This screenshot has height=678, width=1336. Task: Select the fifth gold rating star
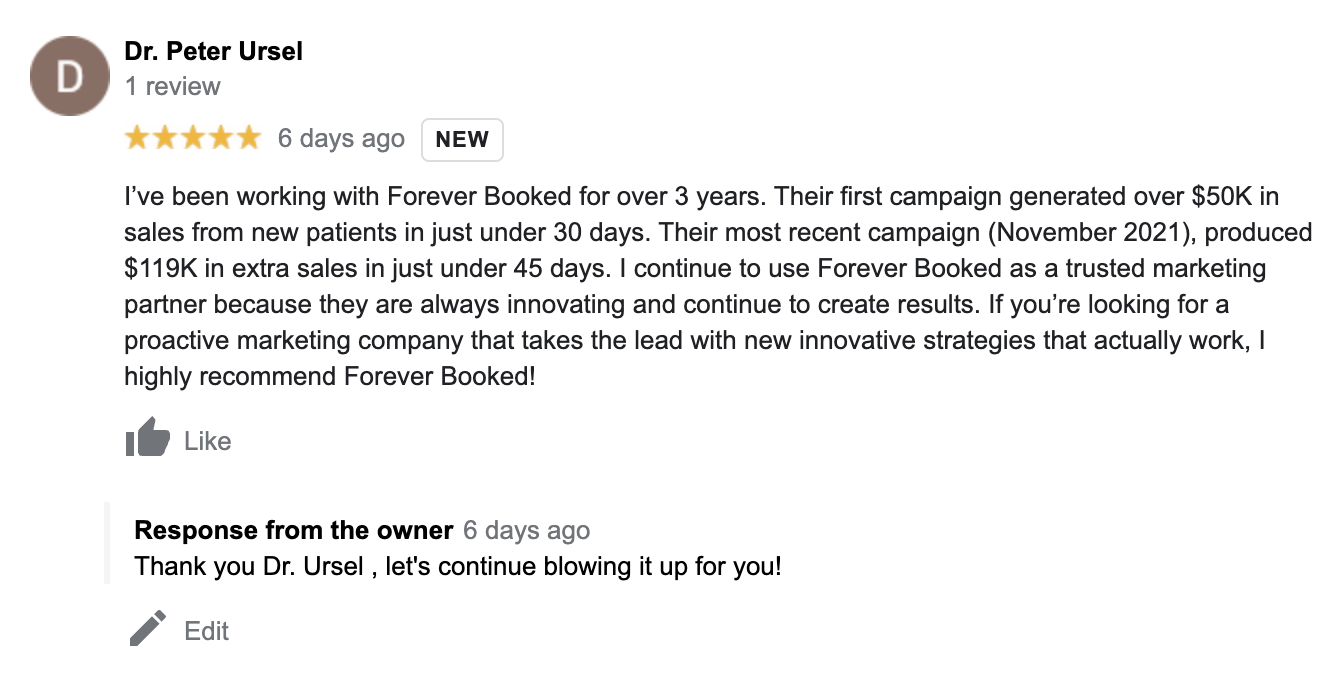point(248,138)
